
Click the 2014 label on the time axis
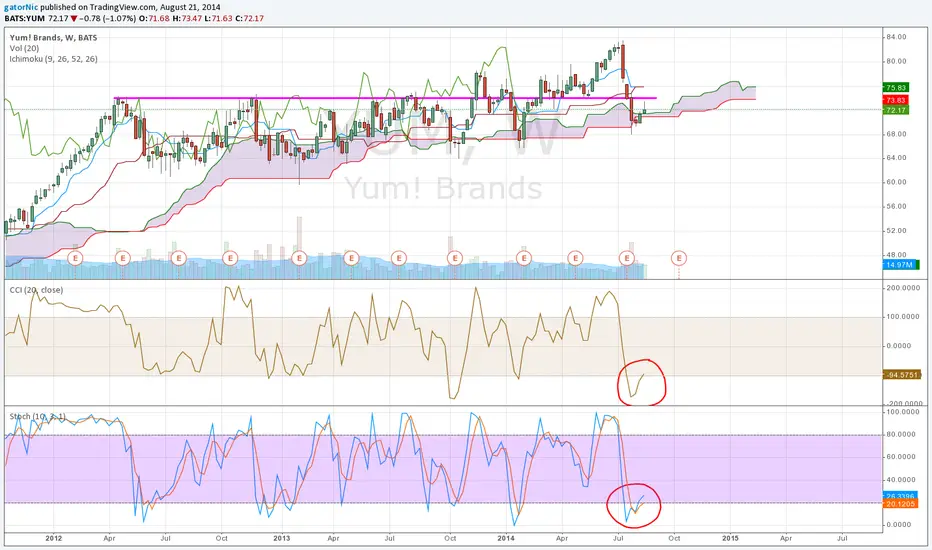506,538
